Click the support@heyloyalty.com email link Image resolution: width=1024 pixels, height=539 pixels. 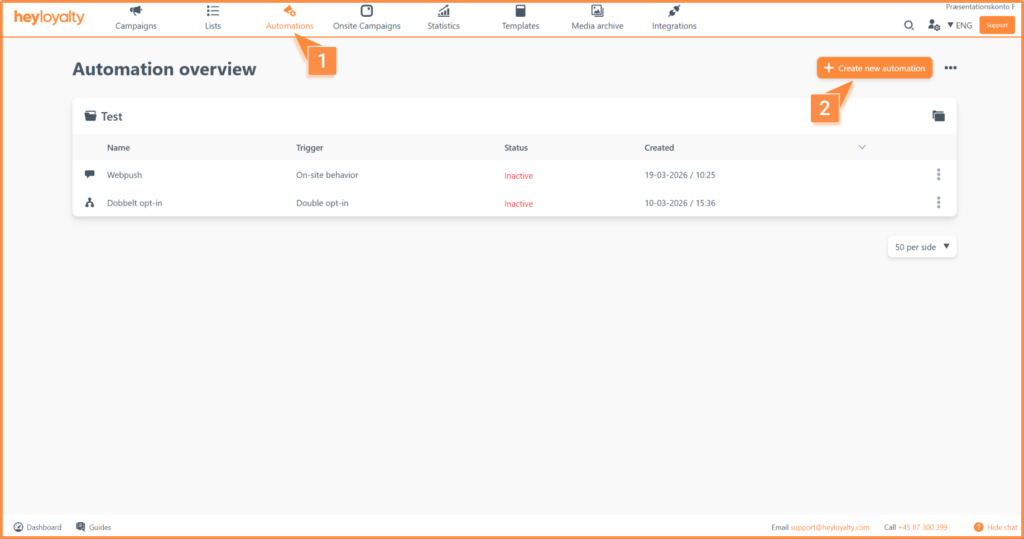click(x=830, y=527)
